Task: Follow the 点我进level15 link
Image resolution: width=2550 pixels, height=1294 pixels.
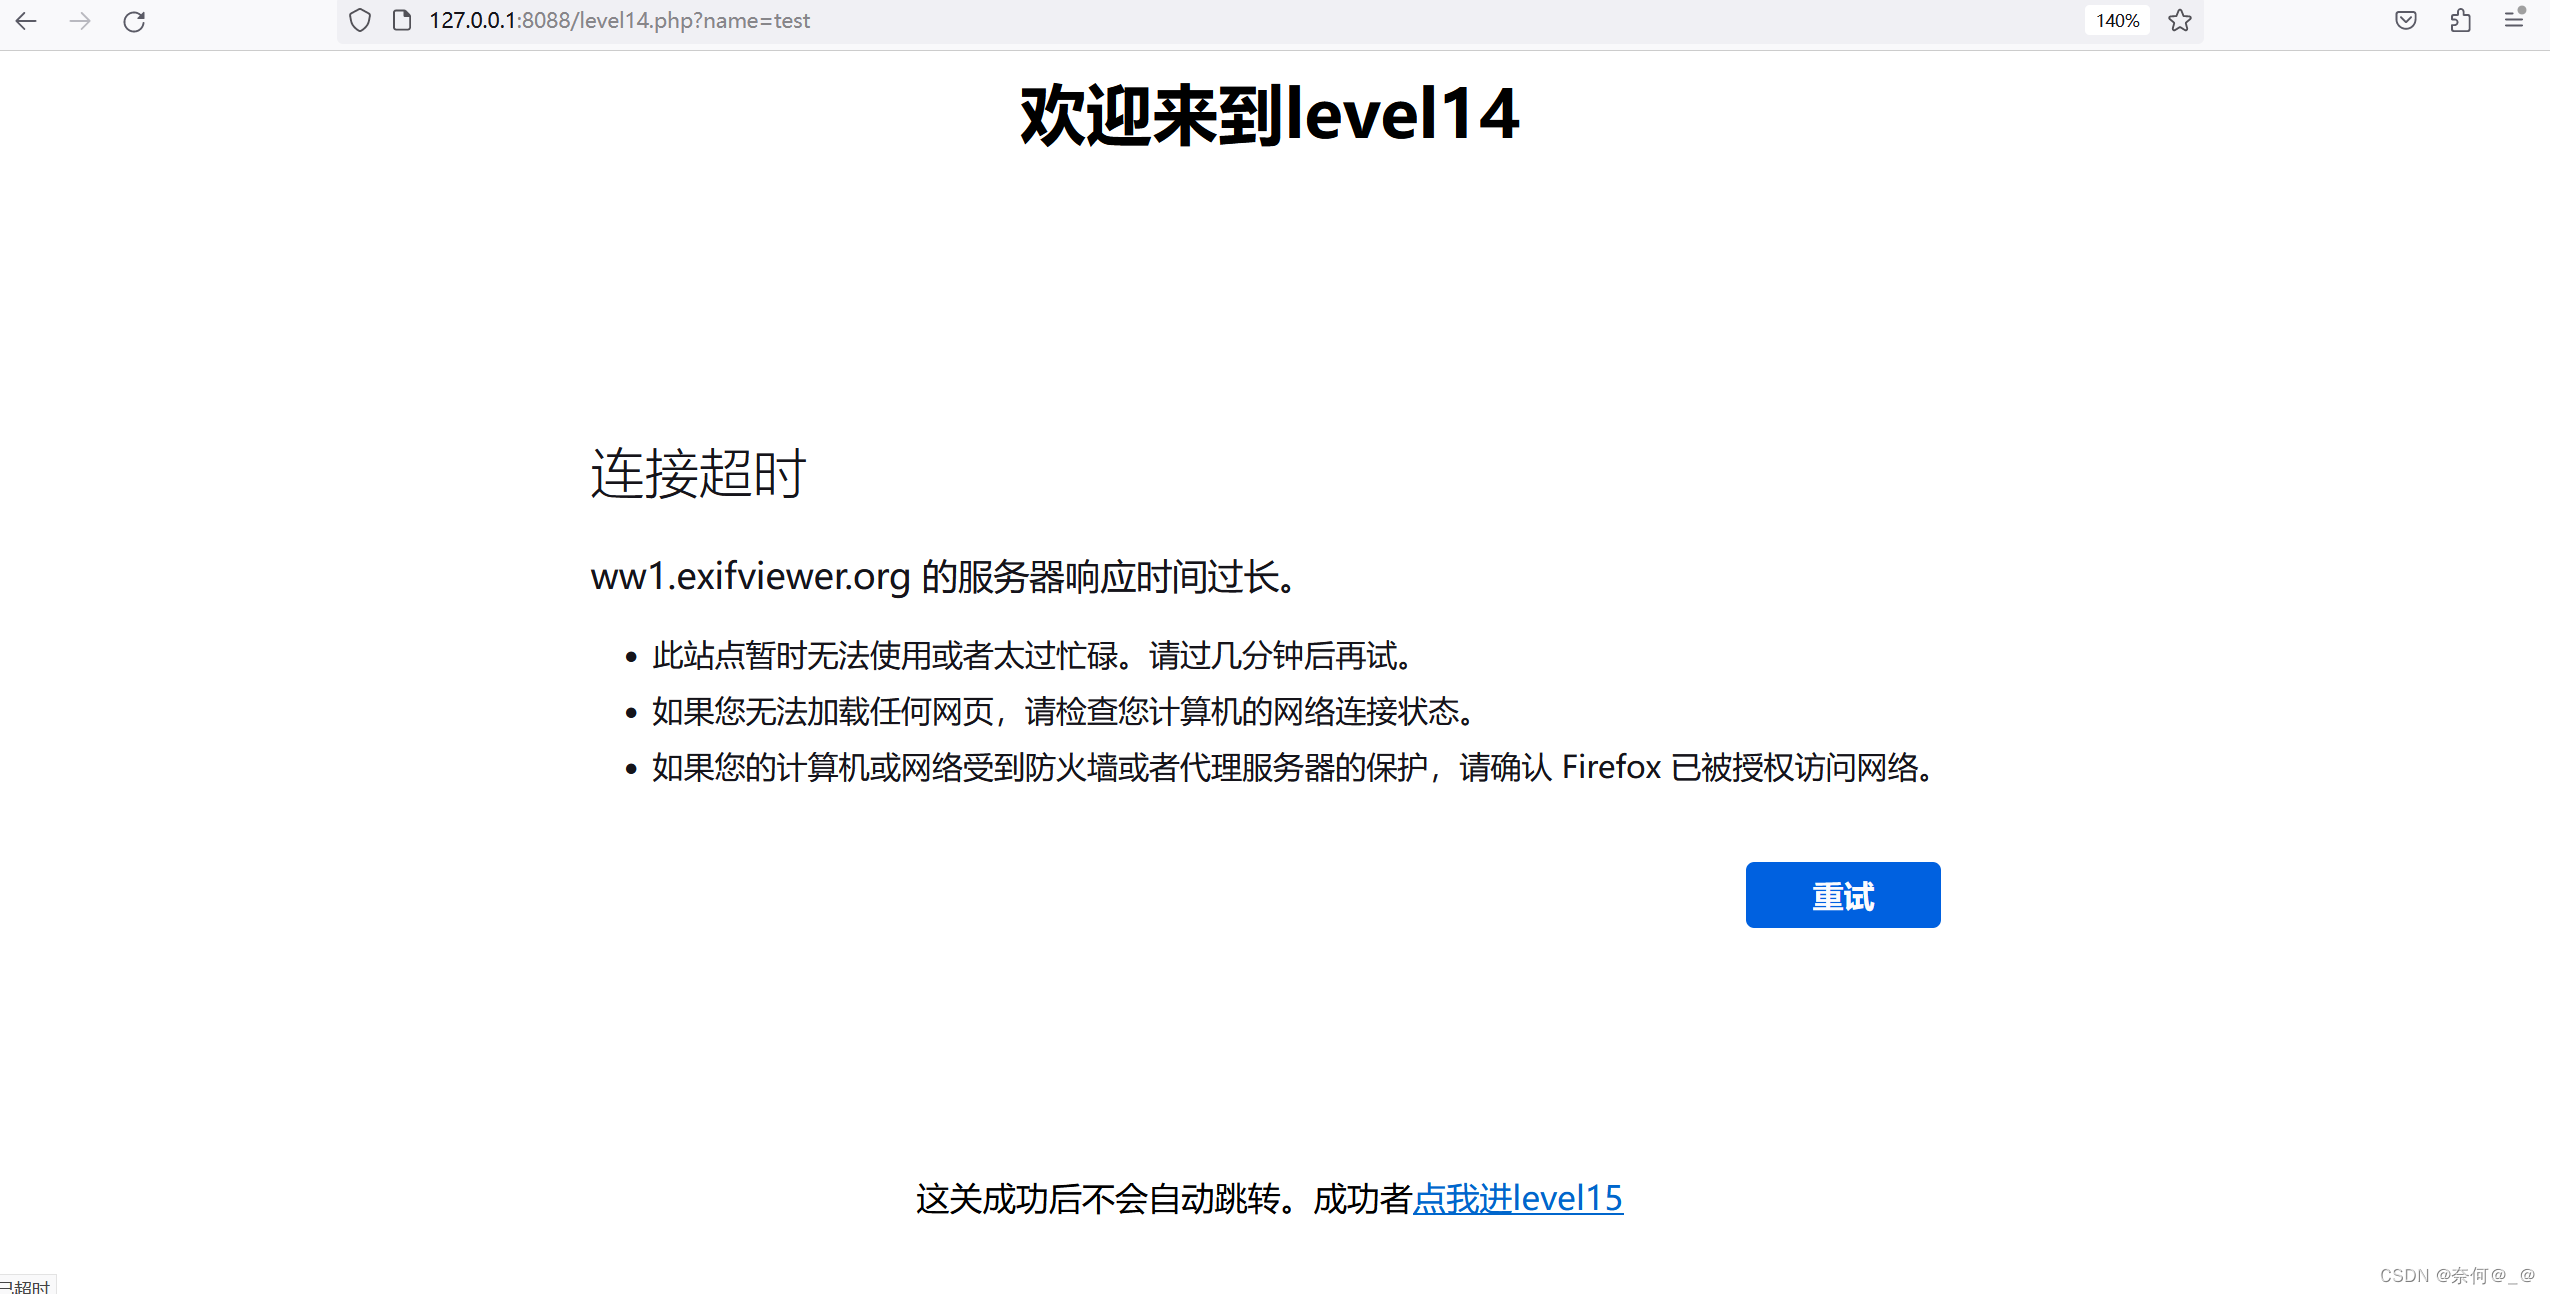Action: coord(1518,1198)
